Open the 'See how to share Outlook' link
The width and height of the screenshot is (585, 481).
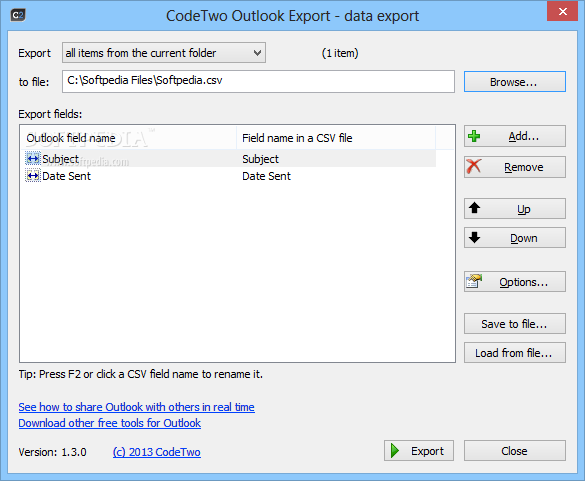137,407
